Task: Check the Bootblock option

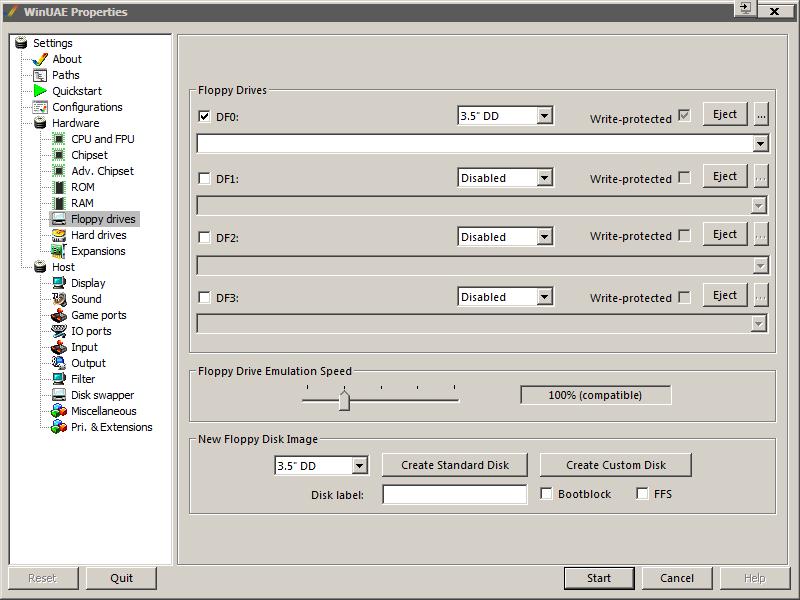Action: click(x=546, y=493)
